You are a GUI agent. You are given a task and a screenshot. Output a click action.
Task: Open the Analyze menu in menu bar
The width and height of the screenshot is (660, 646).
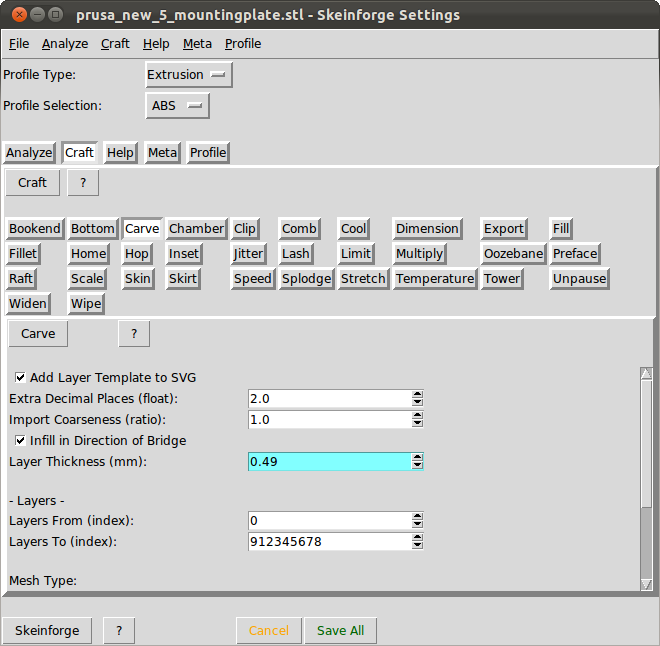[65, 43]
